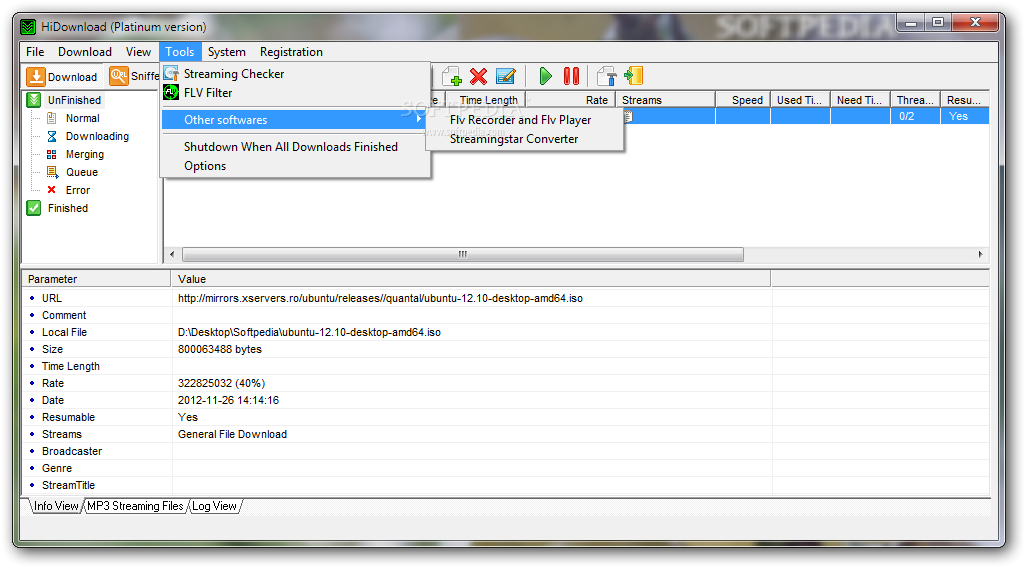
Task: Open the System menu
Action: (226, 52)
